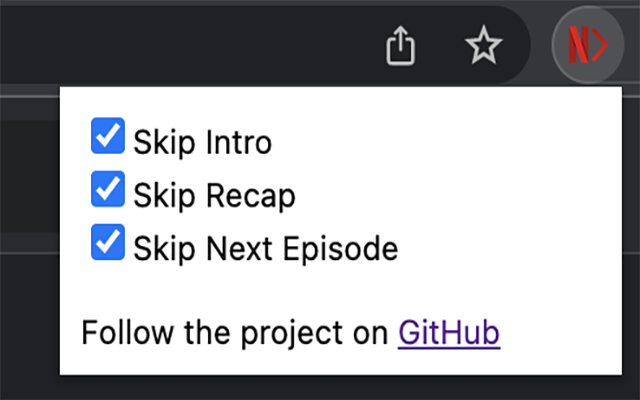This screenshot has width=640, height=400.
Task: Click the red arrow beside the N logo
Action: click(x=600, y=44)
